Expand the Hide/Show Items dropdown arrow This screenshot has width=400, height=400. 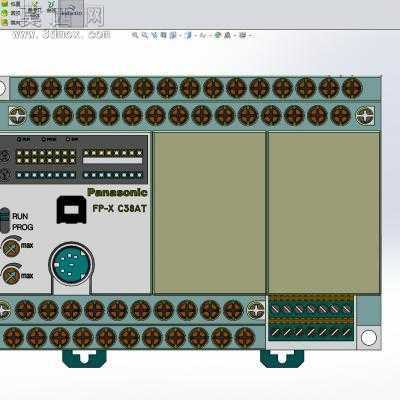tap(209, 35)
